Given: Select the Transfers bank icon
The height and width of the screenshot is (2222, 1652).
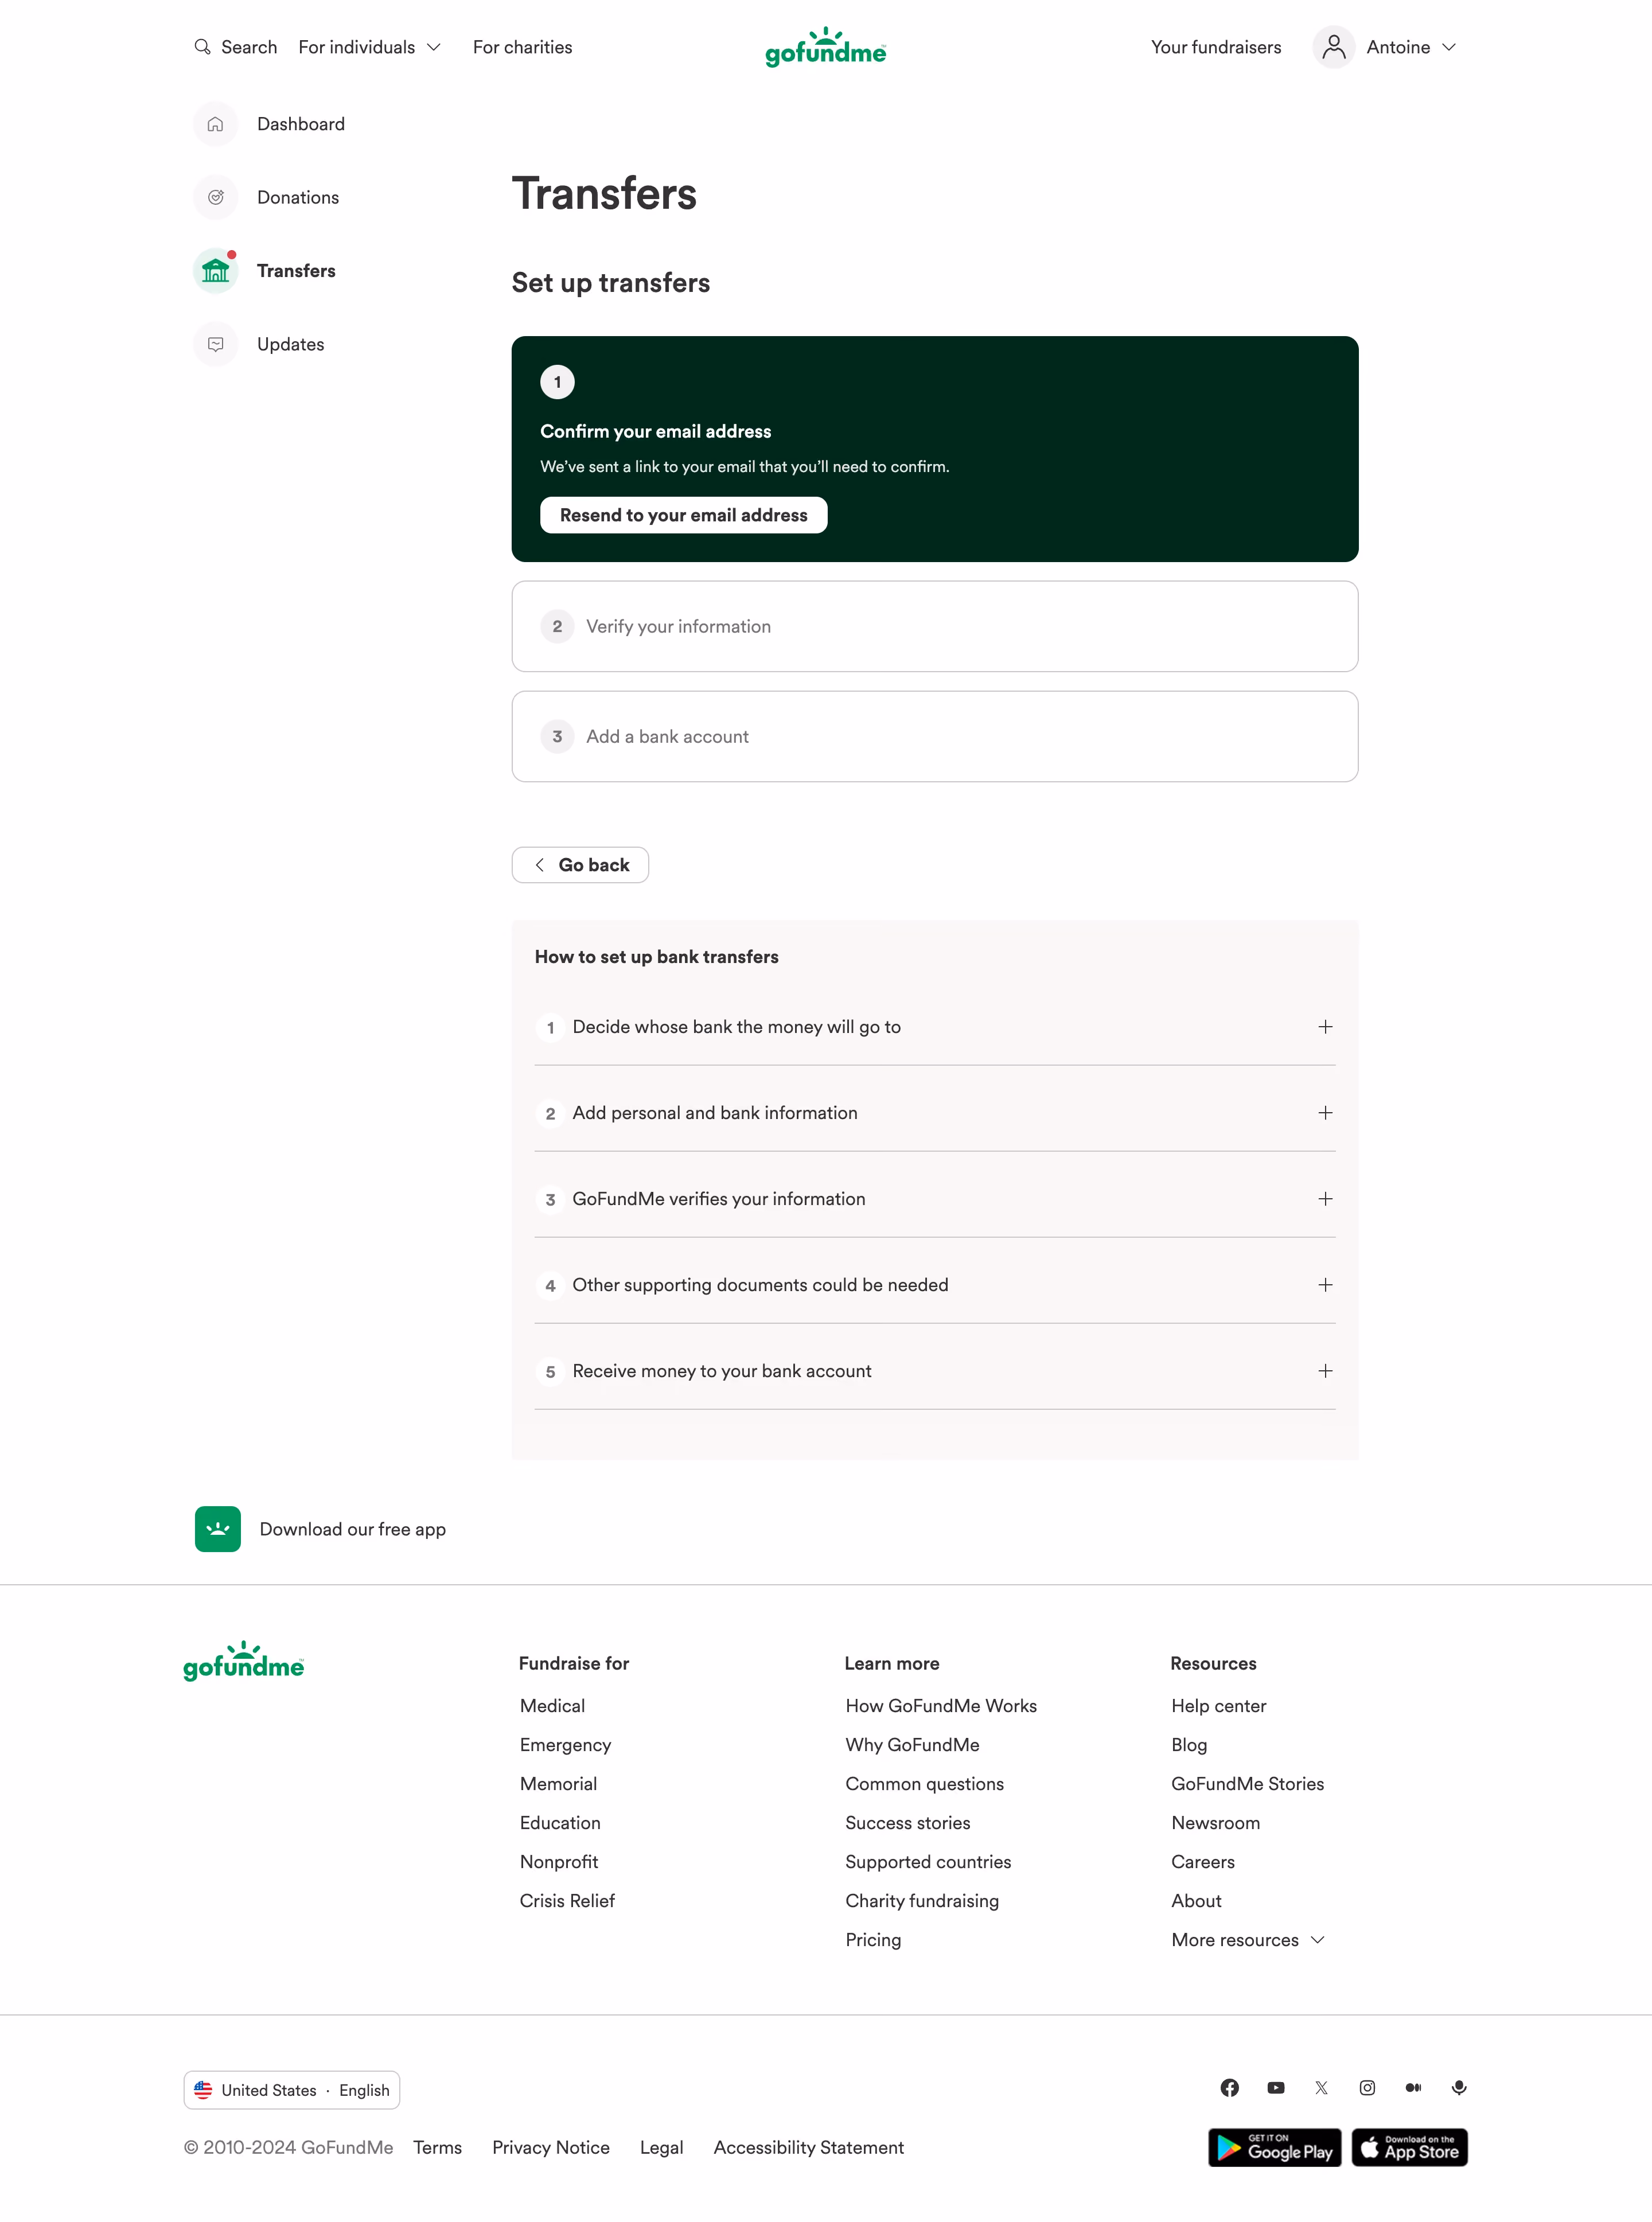Looking at the screenshot, I should pos(215,271).
